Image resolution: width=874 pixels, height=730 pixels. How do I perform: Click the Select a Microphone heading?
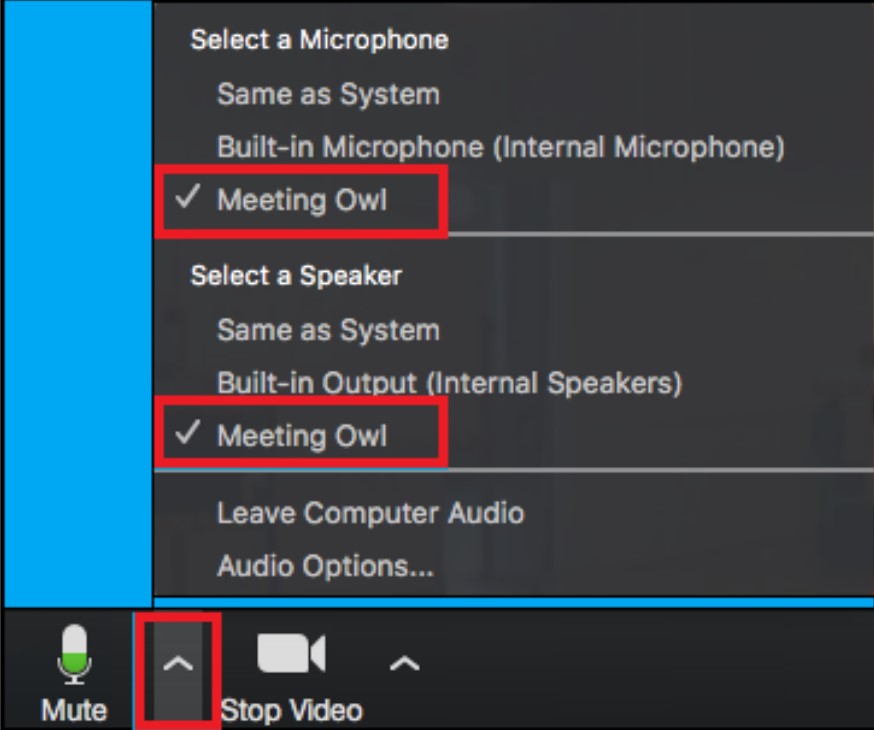tap(319, 40)
